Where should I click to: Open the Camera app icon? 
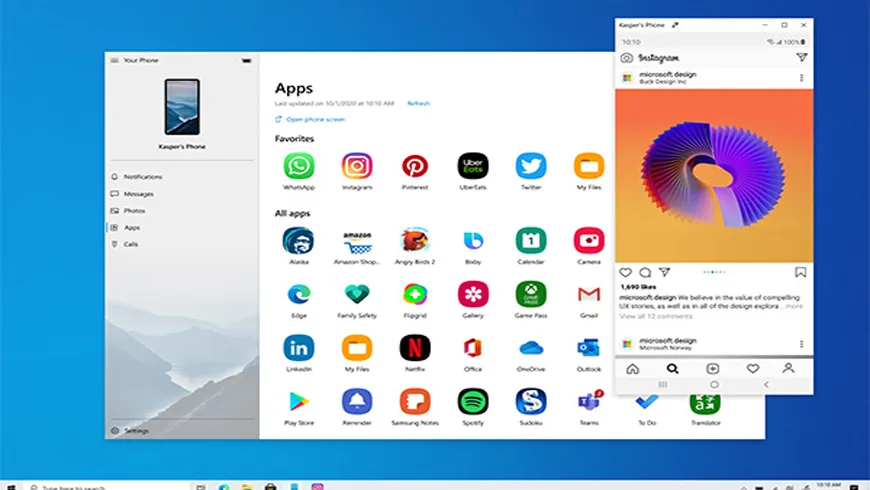point(589,241)
